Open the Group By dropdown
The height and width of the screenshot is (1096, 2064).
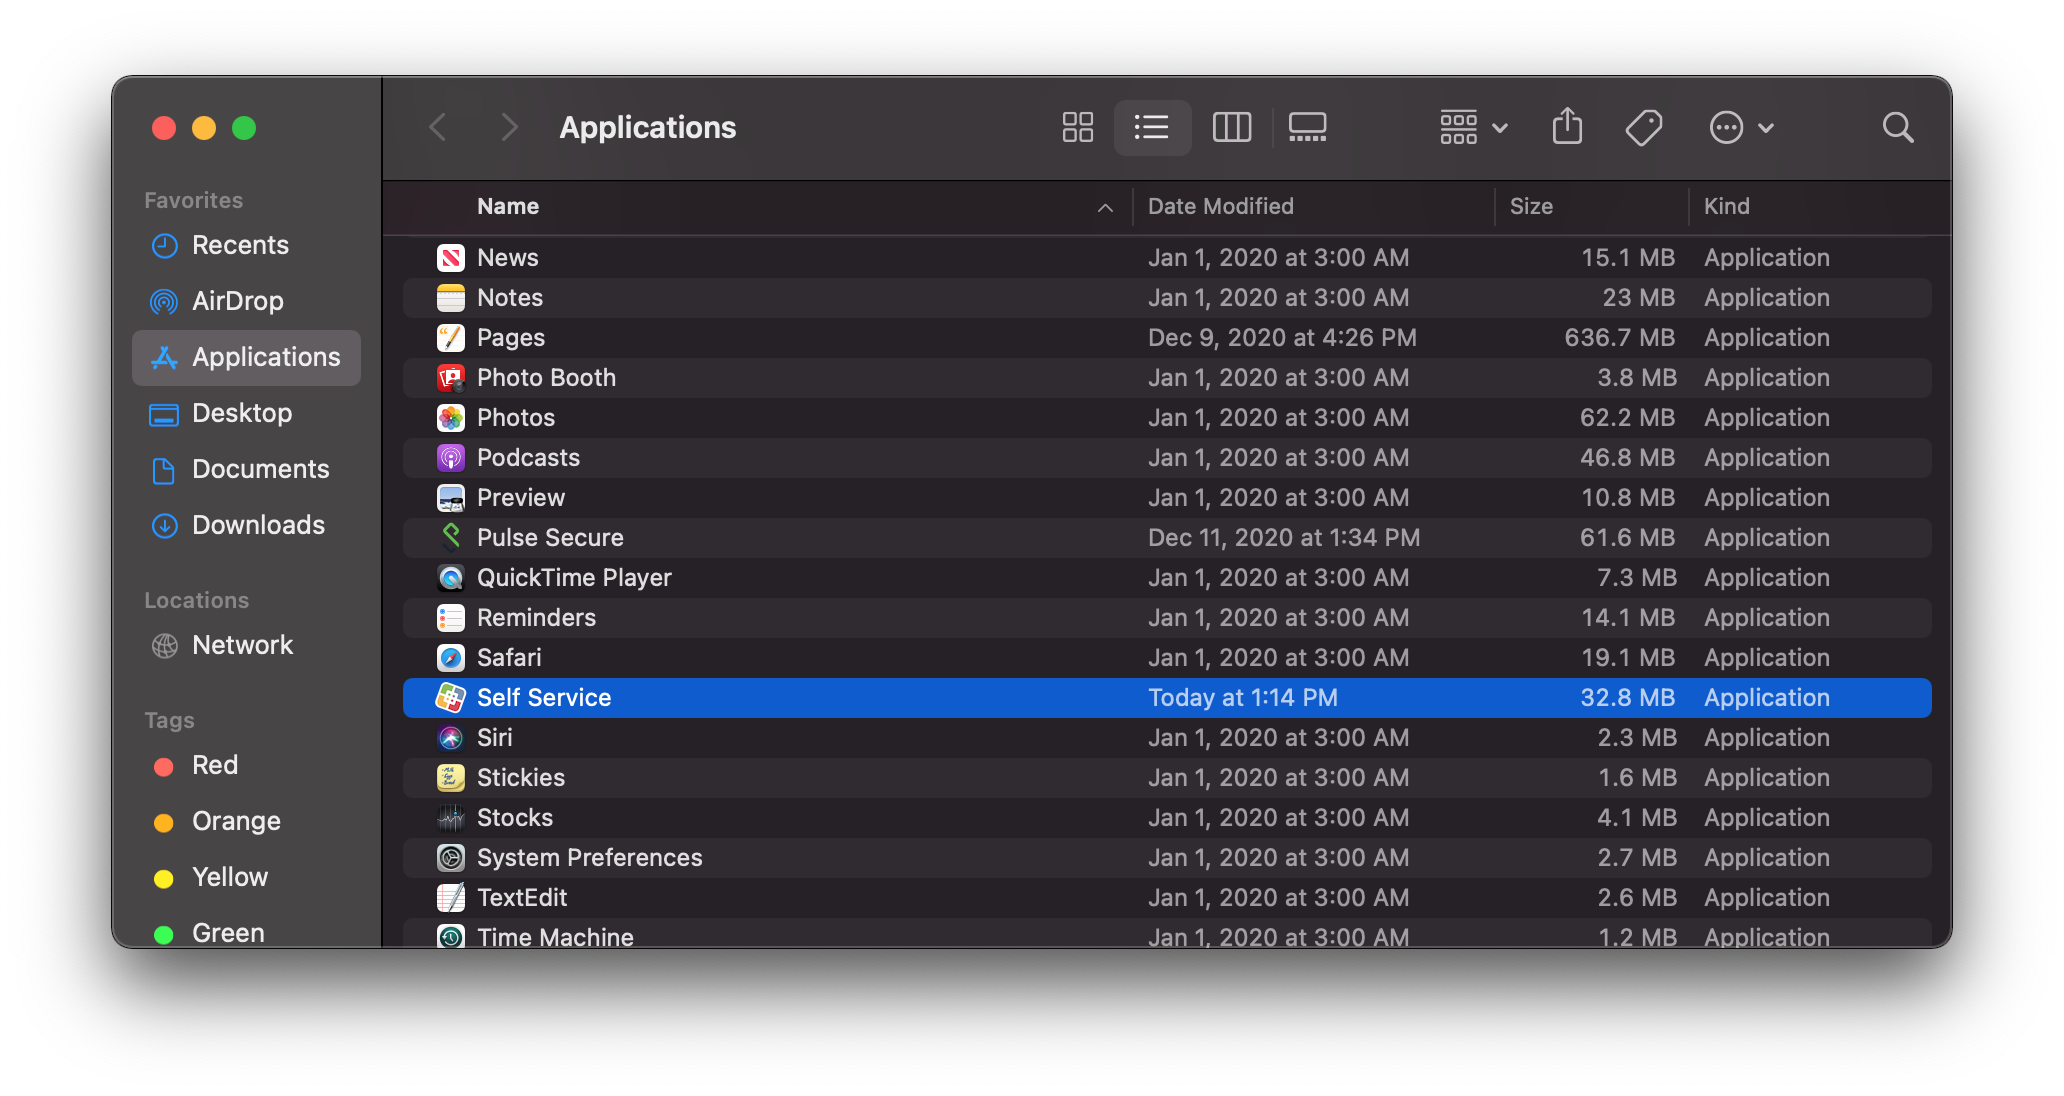(1474, 127)
